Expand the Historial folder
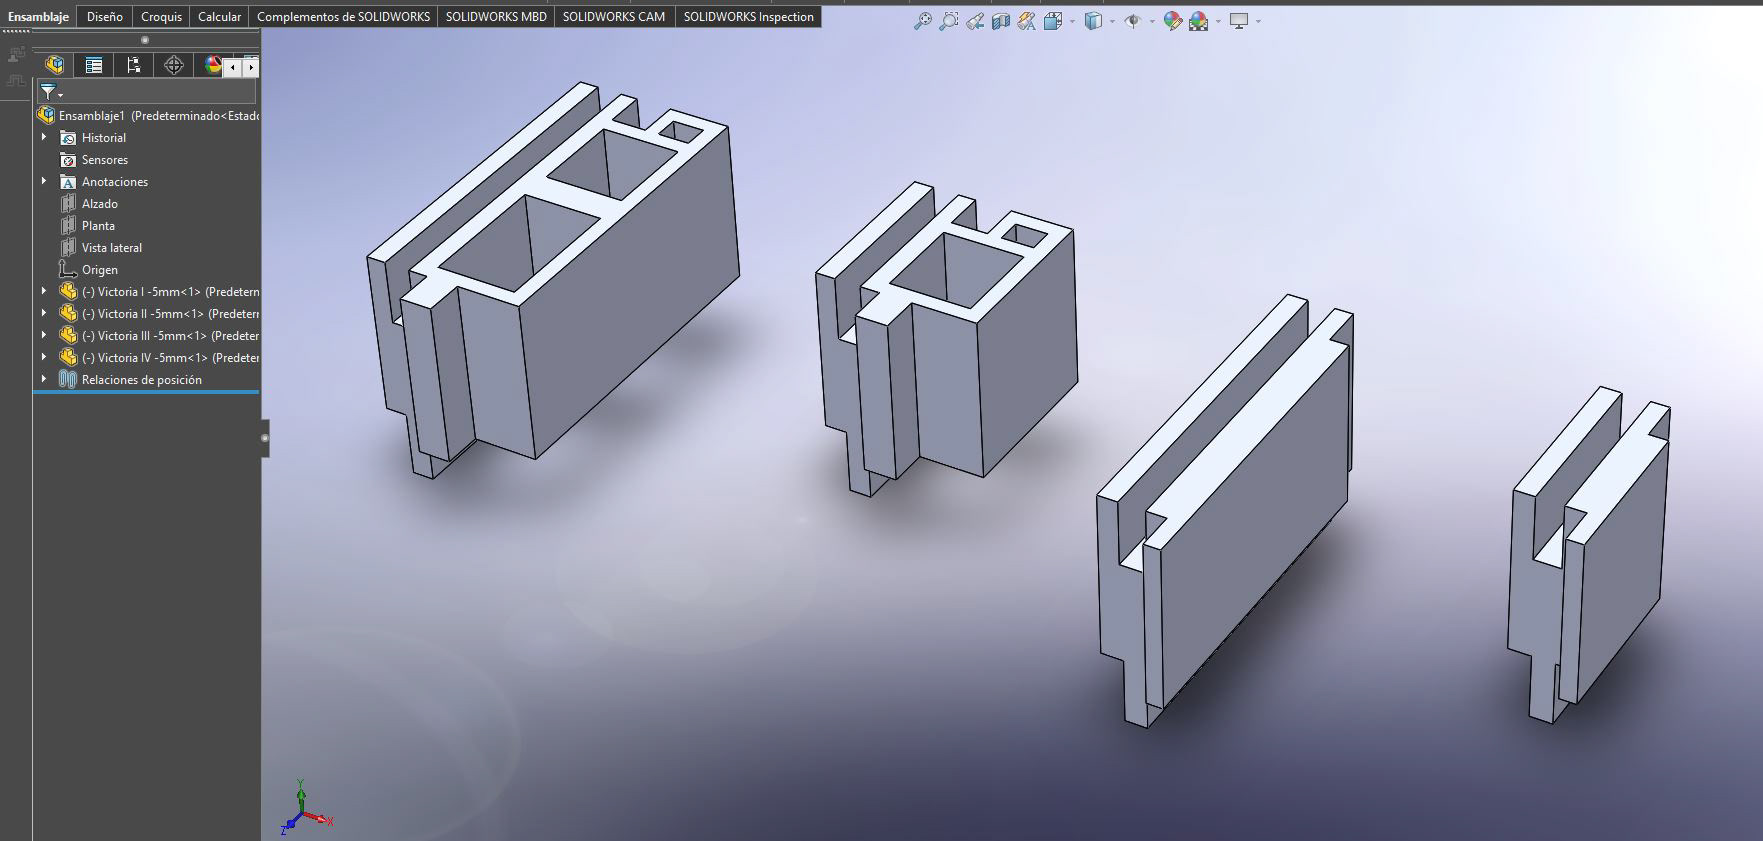Screen dimensions: 1763x841 click(44, 137)
